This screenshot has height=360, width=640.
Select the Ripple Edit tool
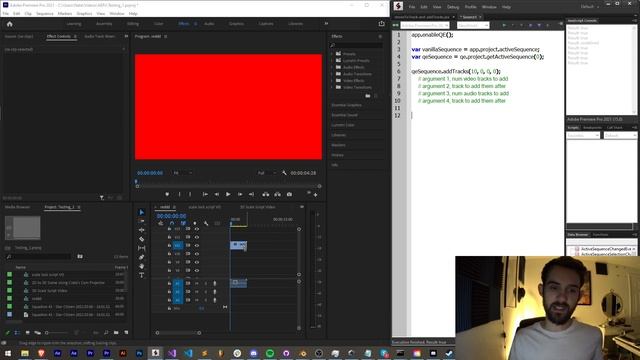pos(142,230)
